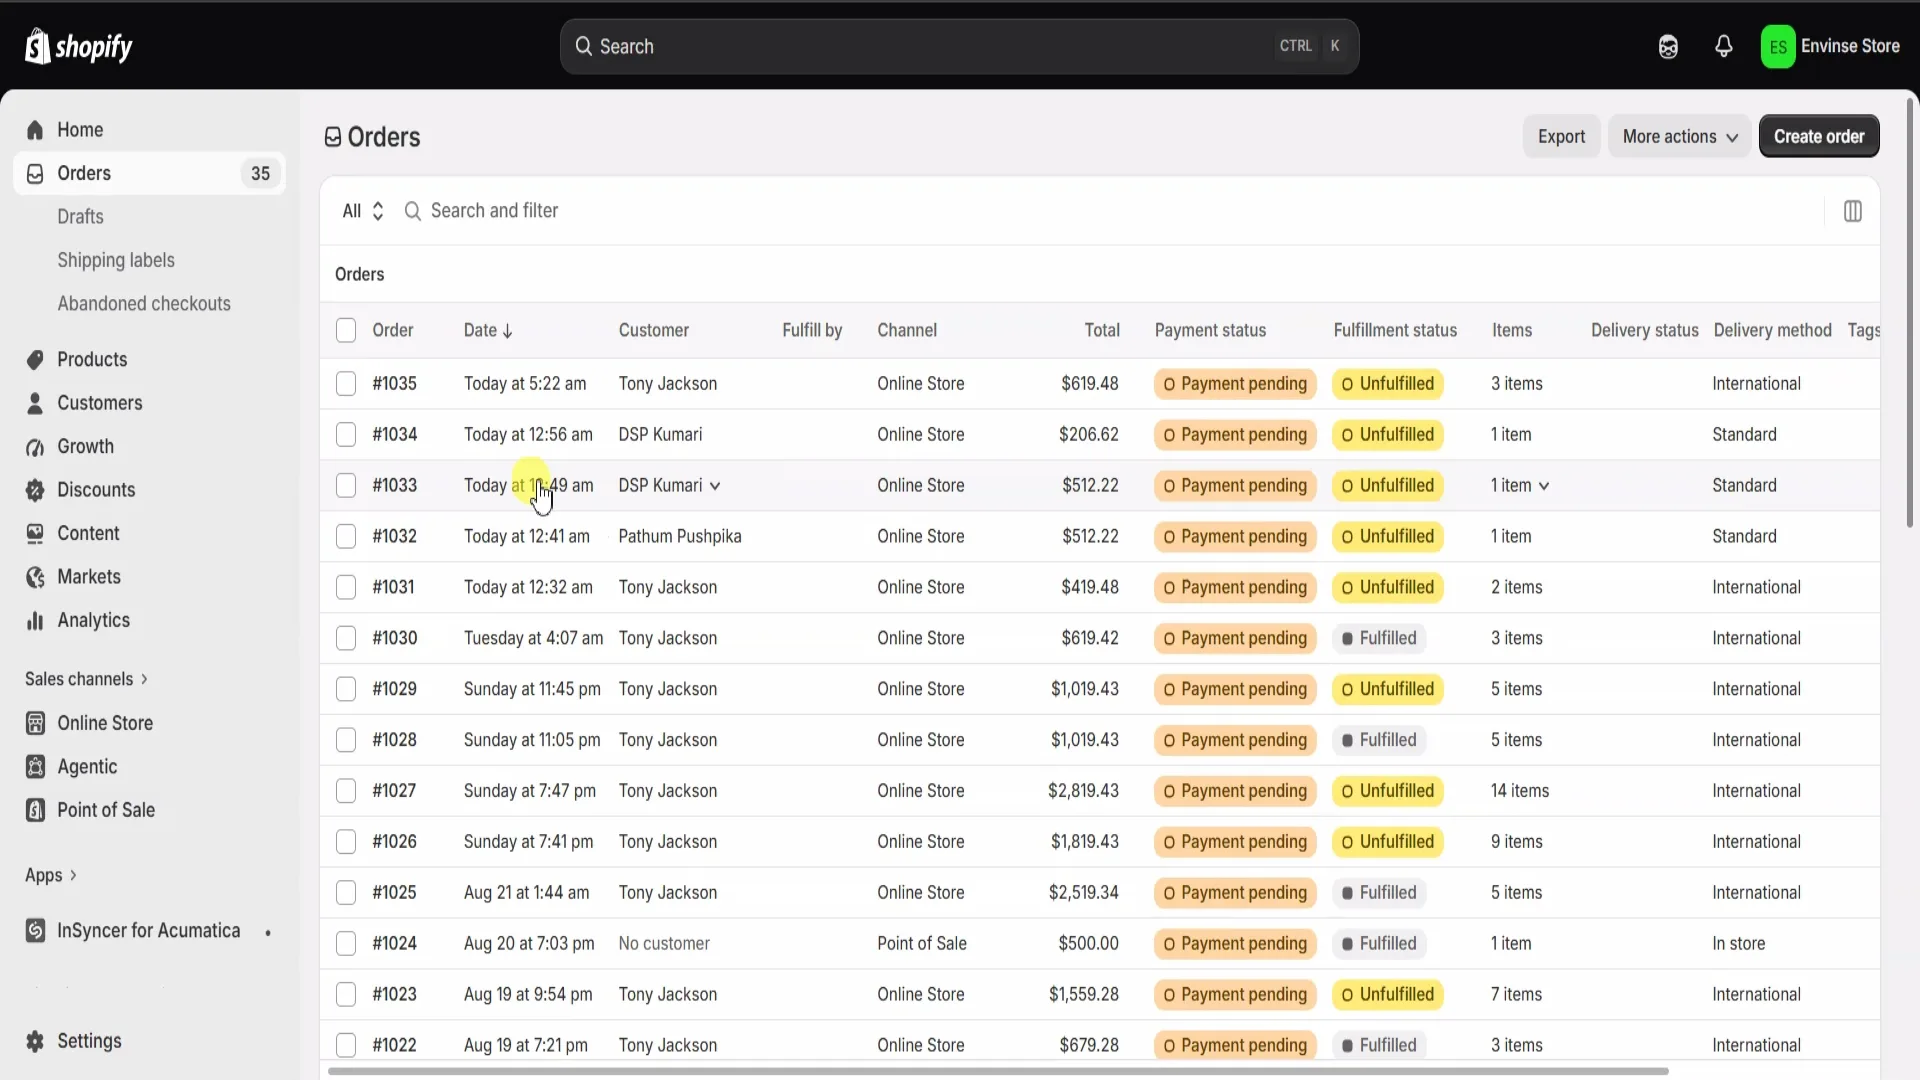Click the Customers person icon
Image resolution: width=1920 pixels, height=1080 pixels.
click(35, 403)
